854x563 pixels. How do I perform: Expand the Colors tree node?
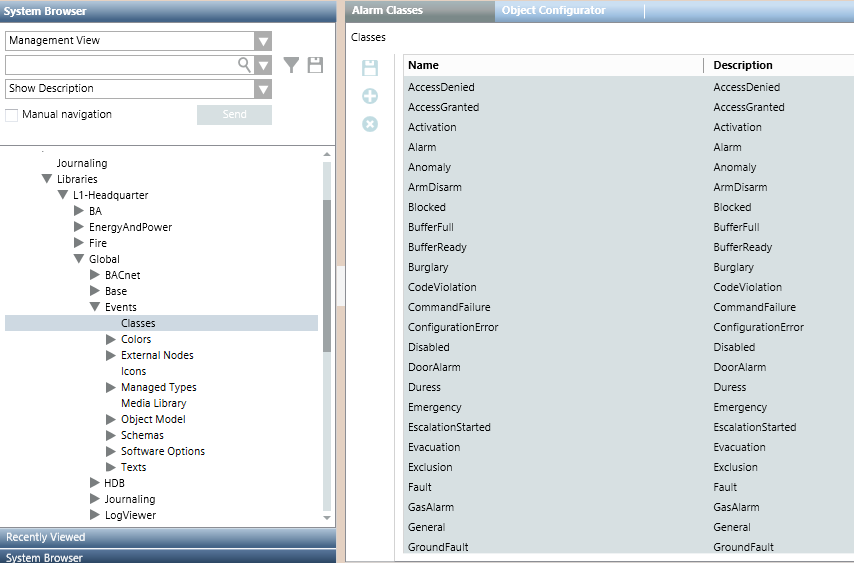[111, 340]
